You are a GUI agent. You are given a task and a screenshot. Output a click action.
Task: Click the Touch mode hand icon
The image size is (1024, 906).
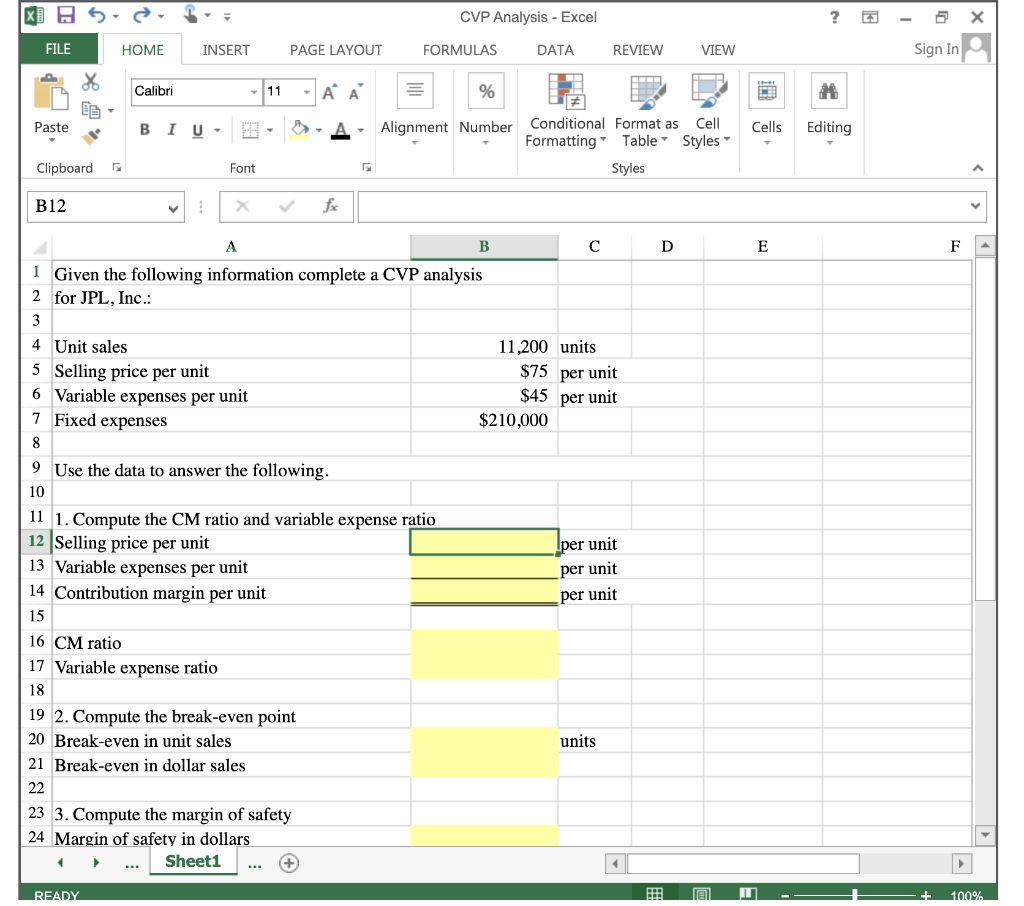190,14
